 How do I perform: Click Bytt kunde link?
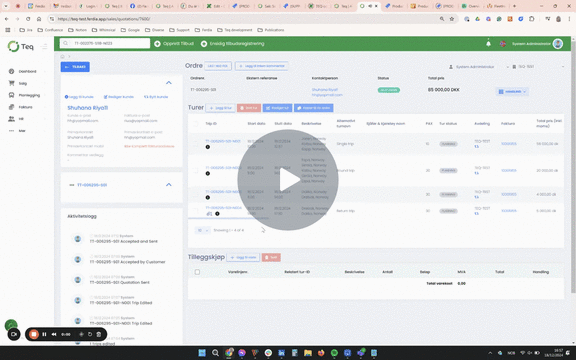(156, 97)
